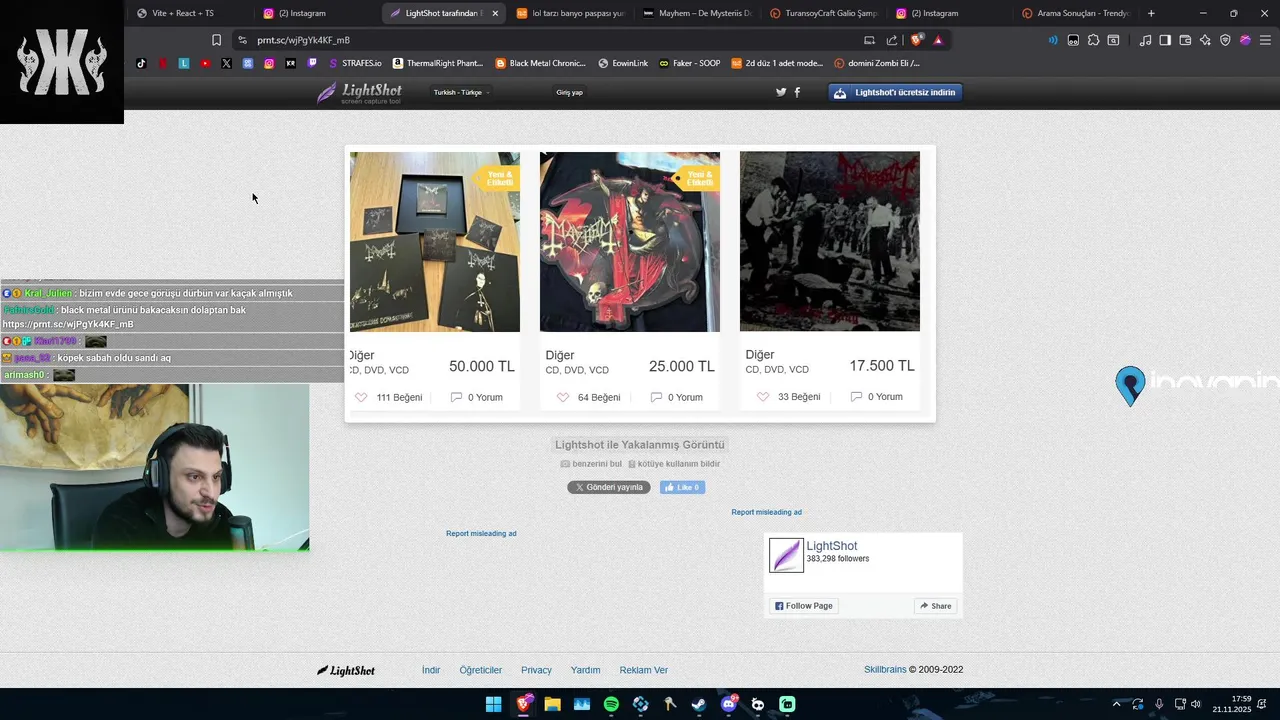This screenshot has width=1280, height=720.
Task: Click Gönderi yayınla X post button
Action: coord(609,487)
